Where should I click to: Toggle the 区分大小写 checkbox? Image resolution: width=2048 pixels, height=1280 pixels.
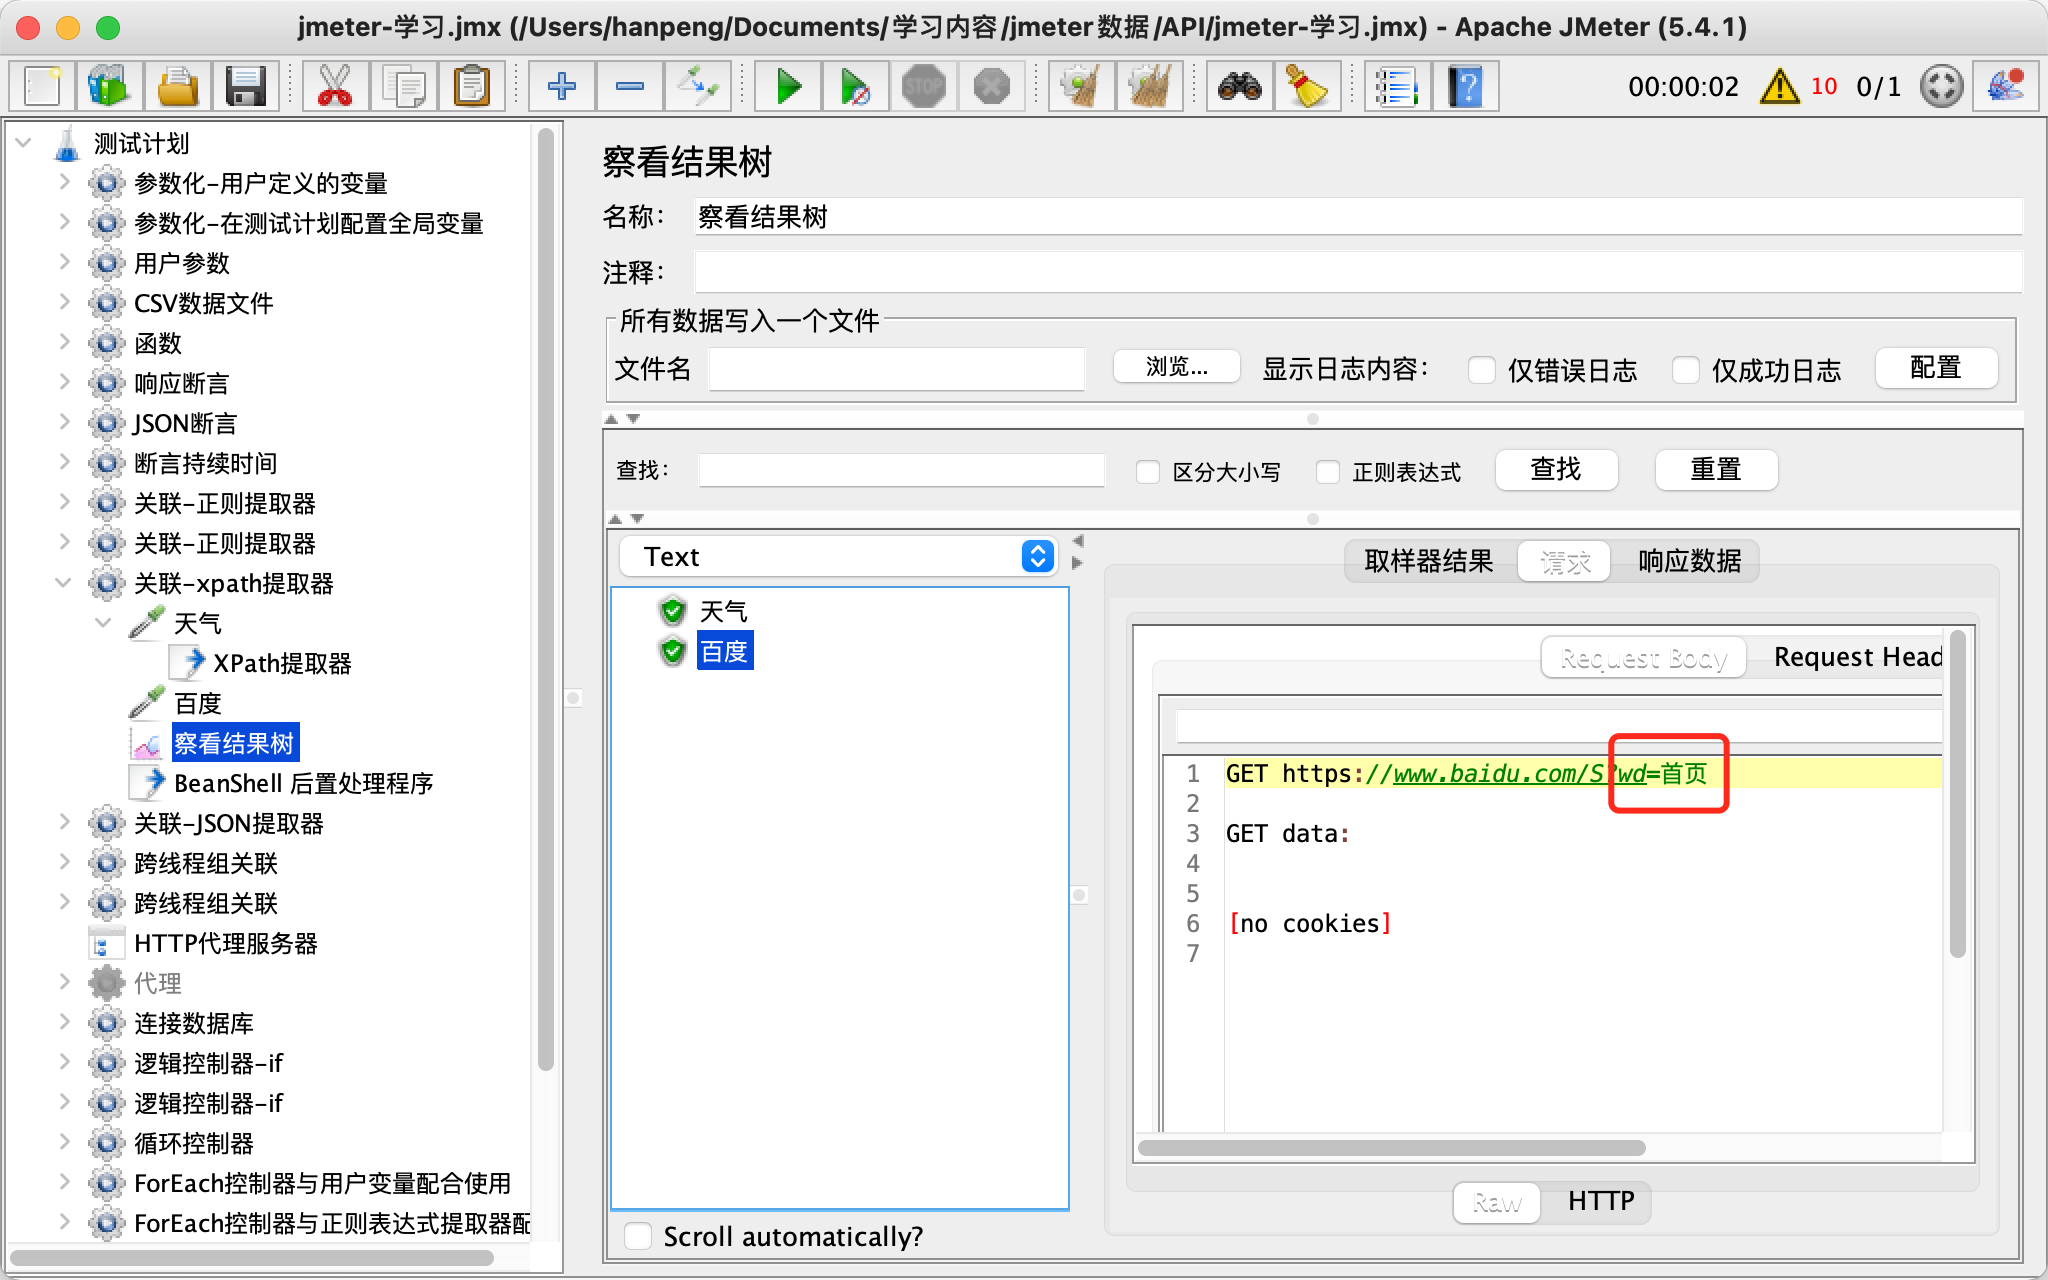[1148, 472]
